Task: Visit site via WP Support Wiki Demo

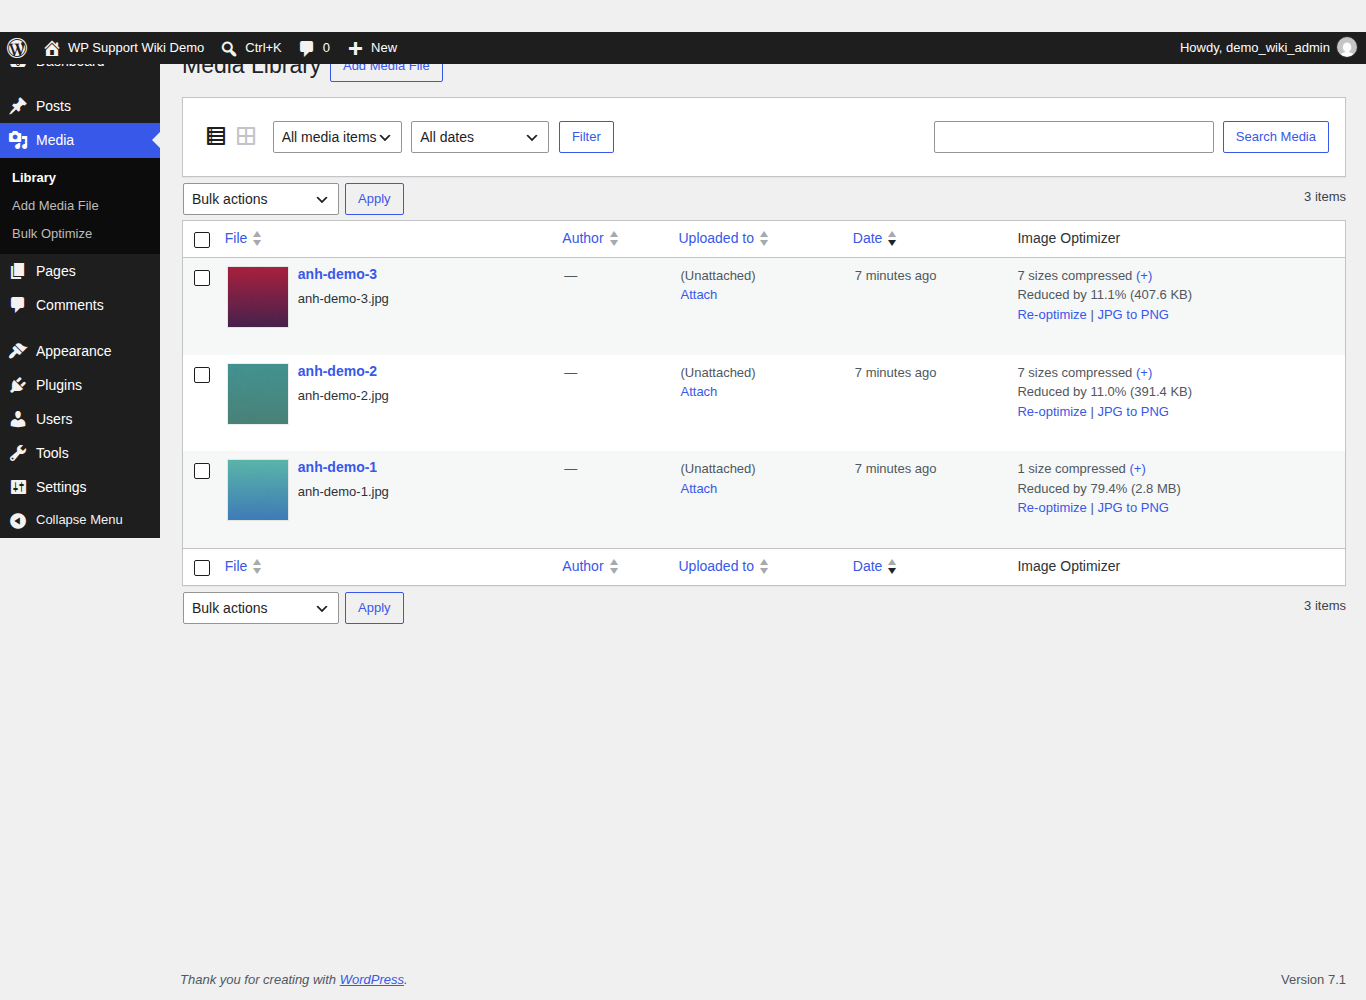Action: point(124,47)
